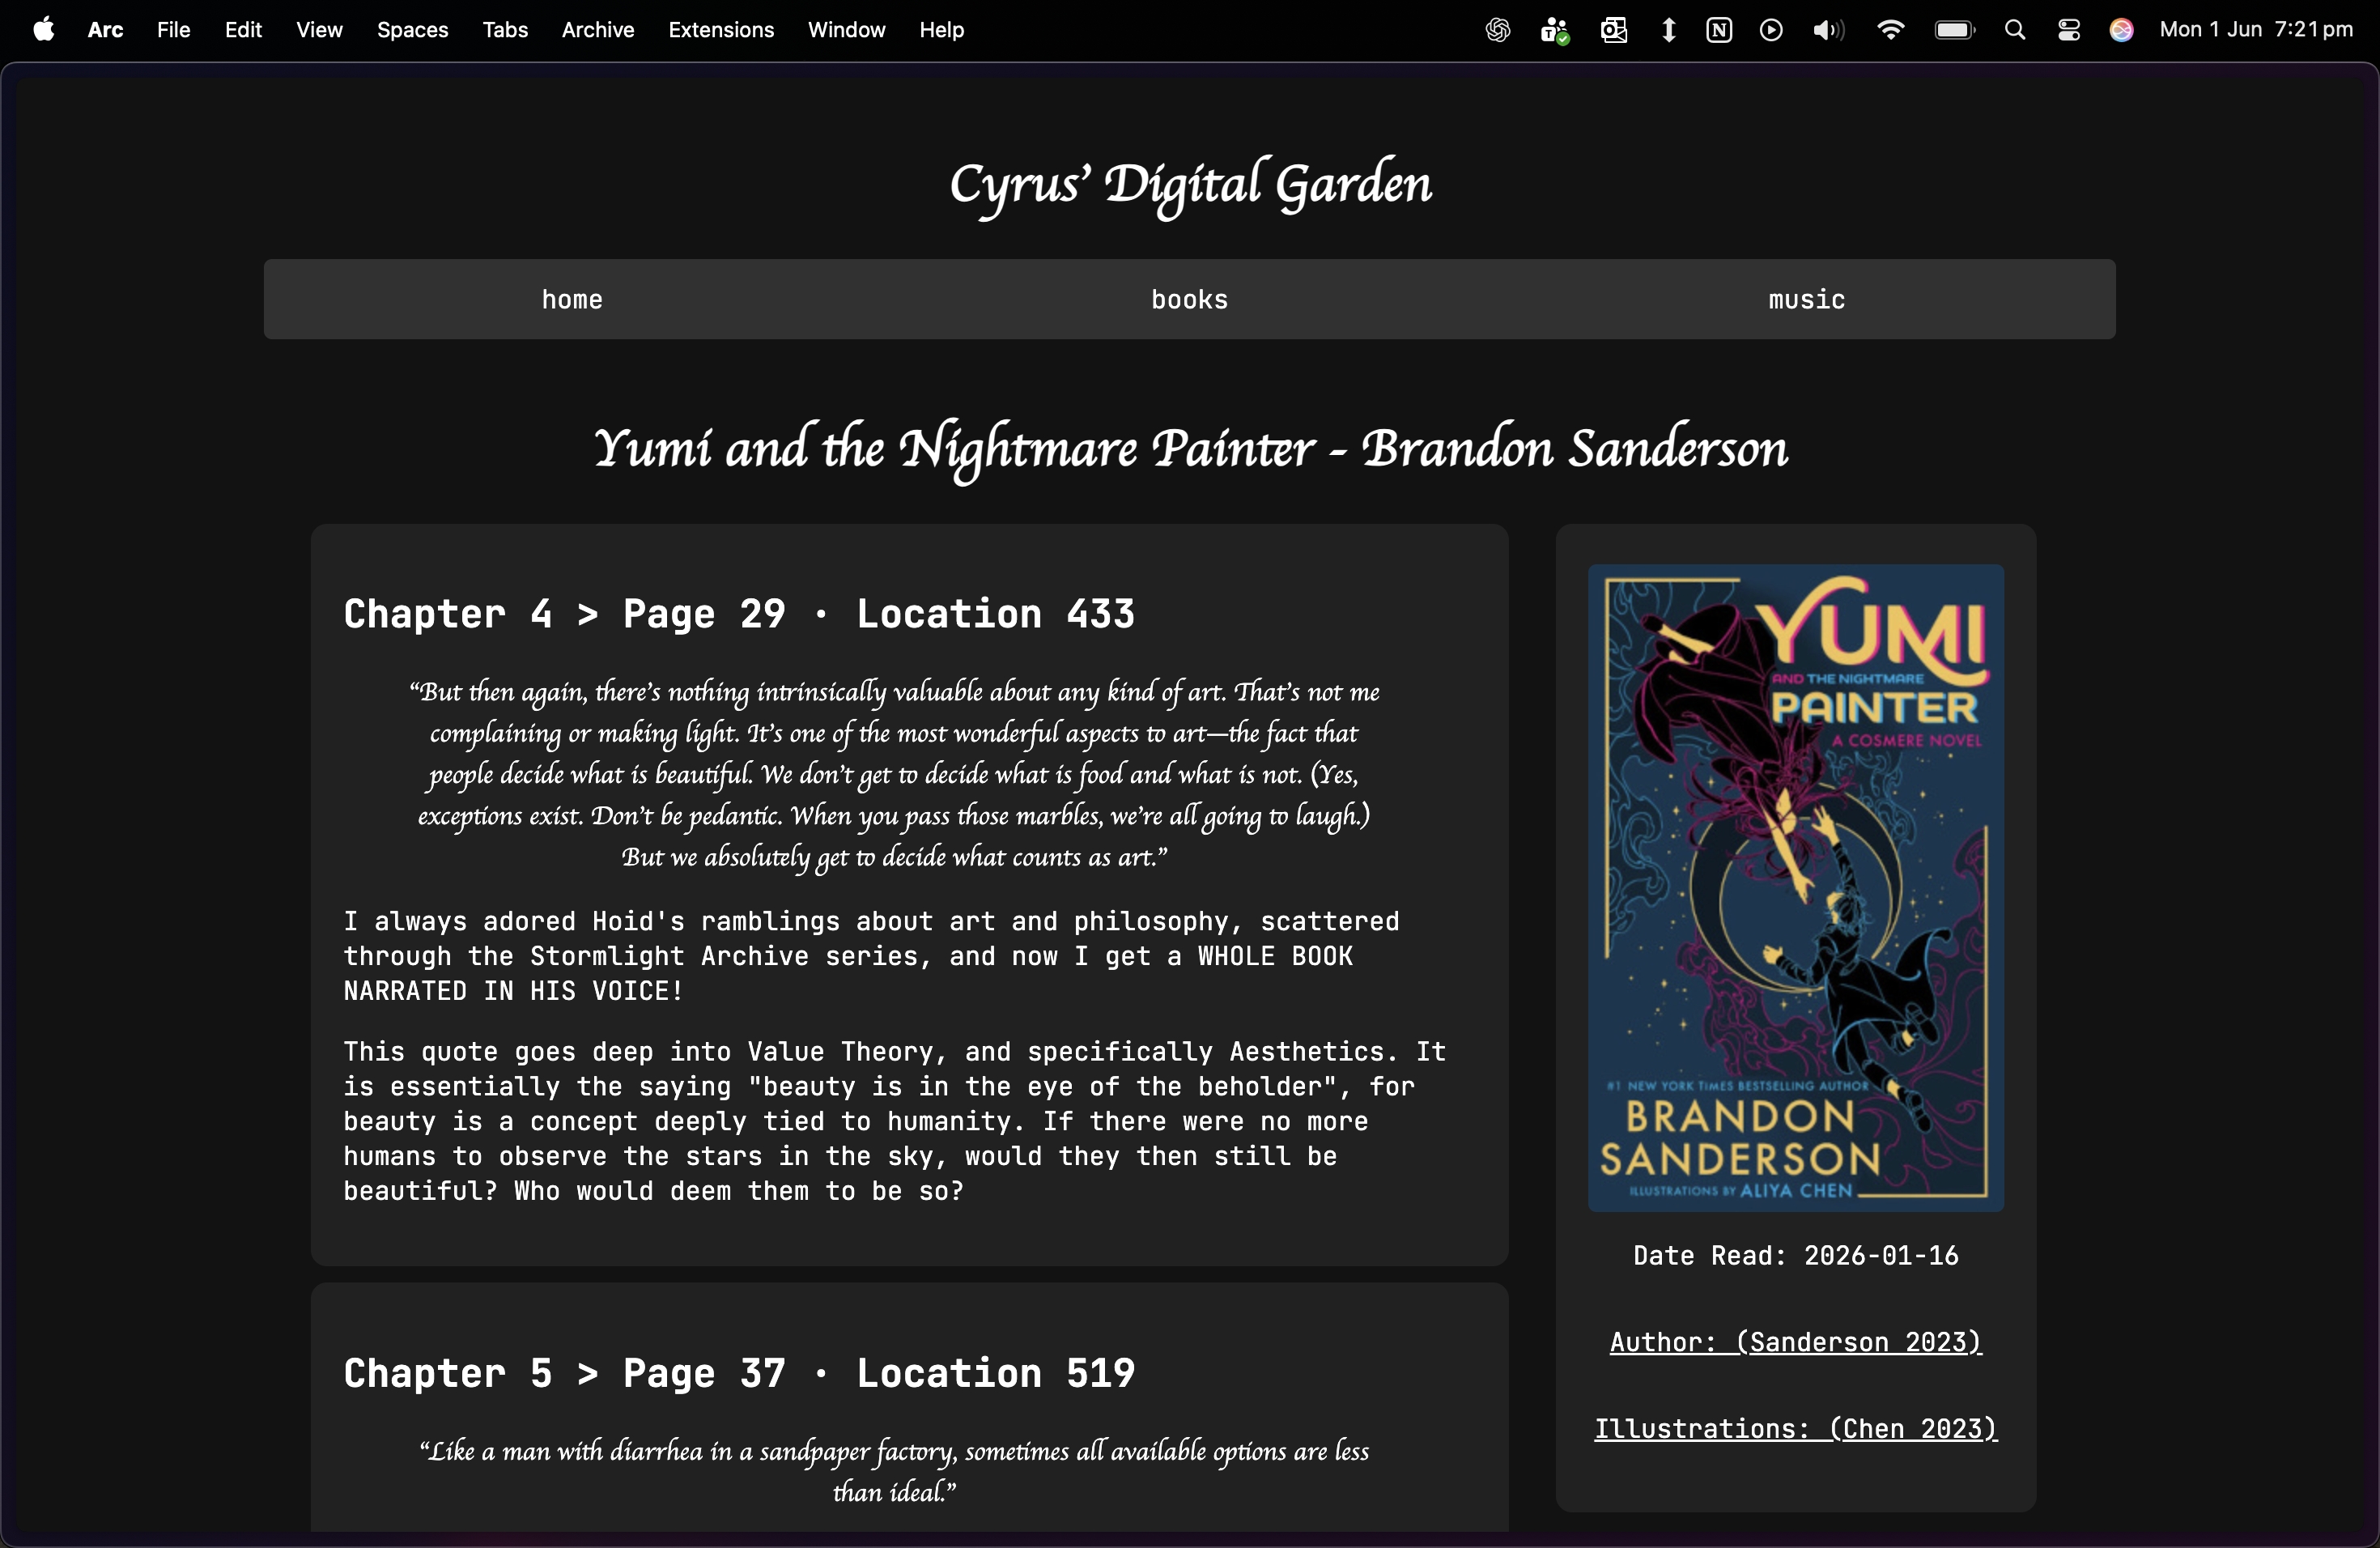Open the ChatGPT menu bar icon

(1497, 30)
